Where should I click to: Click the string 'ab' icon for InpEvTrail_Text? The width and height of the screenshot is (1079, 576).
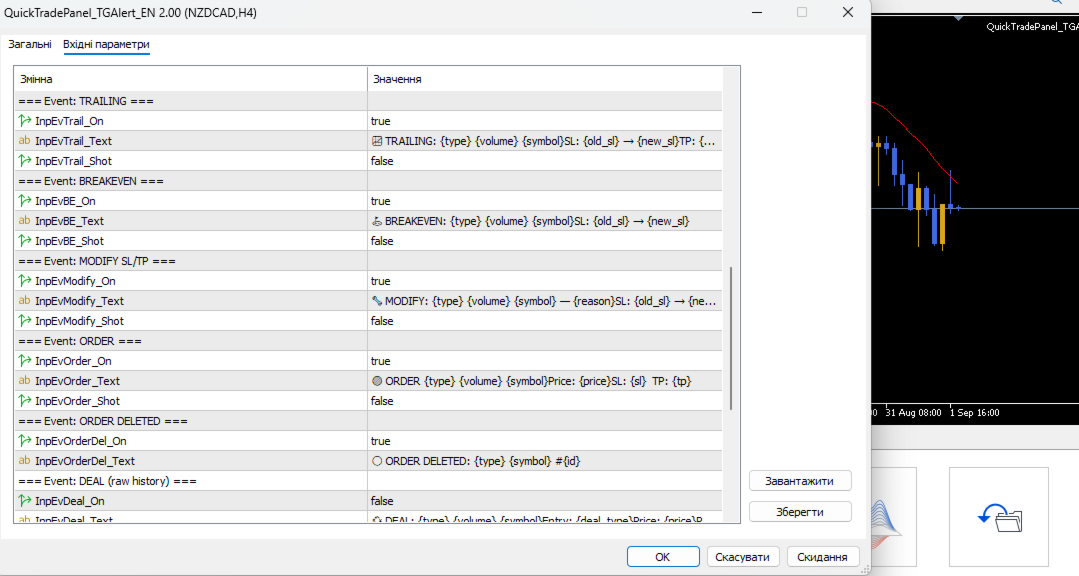(x=25, y=140)
